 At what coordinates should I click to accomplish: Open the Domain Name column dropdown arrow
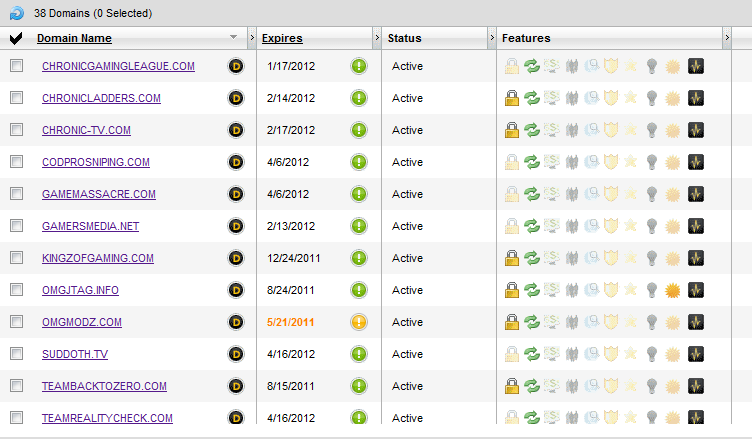tap(234, 38)
